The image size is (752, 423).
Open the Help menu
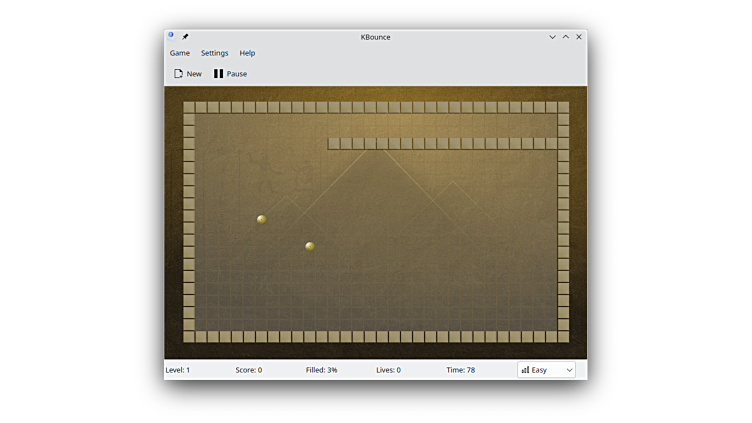tap(247, 53)
